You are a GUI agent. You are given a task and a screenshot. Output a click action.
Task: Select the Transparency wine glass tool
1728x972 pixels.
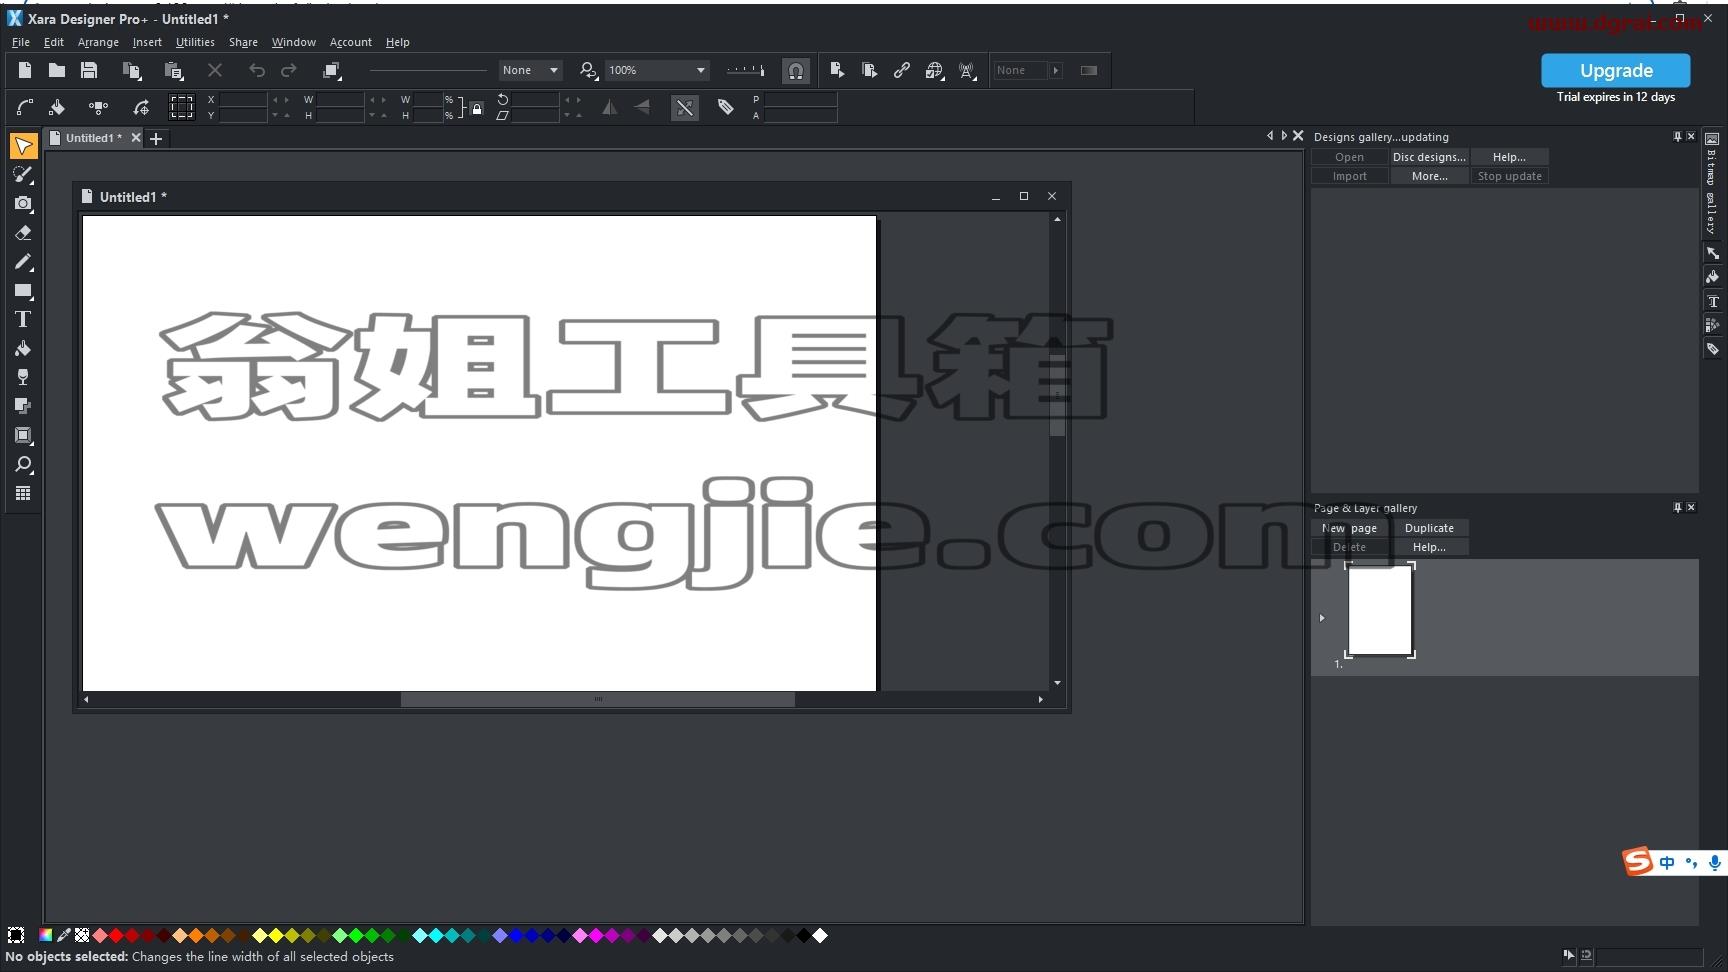coord(23,377)
